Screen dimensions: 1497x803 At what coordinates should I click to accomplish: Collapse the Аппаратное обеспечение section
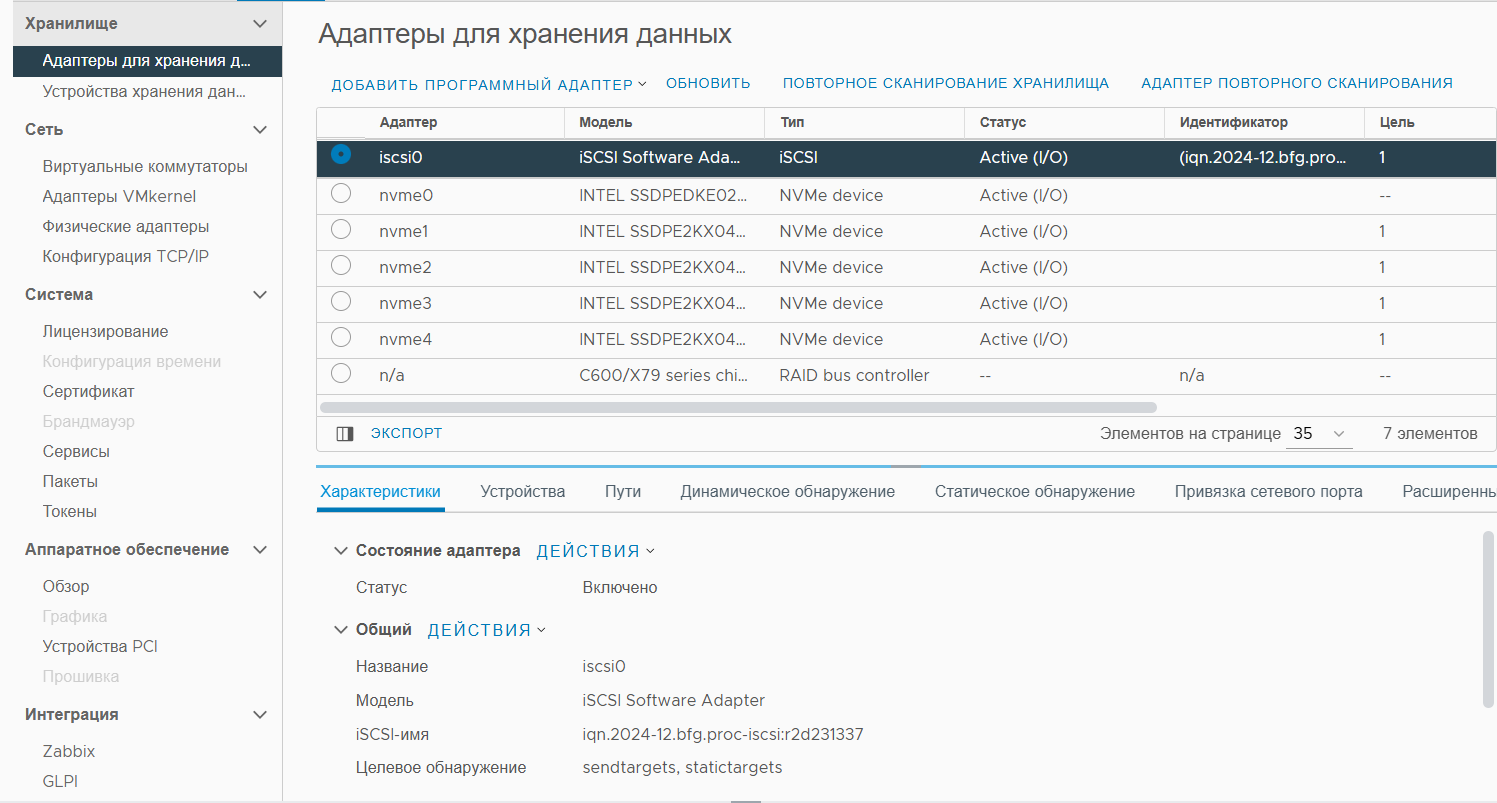click(260, 550)
